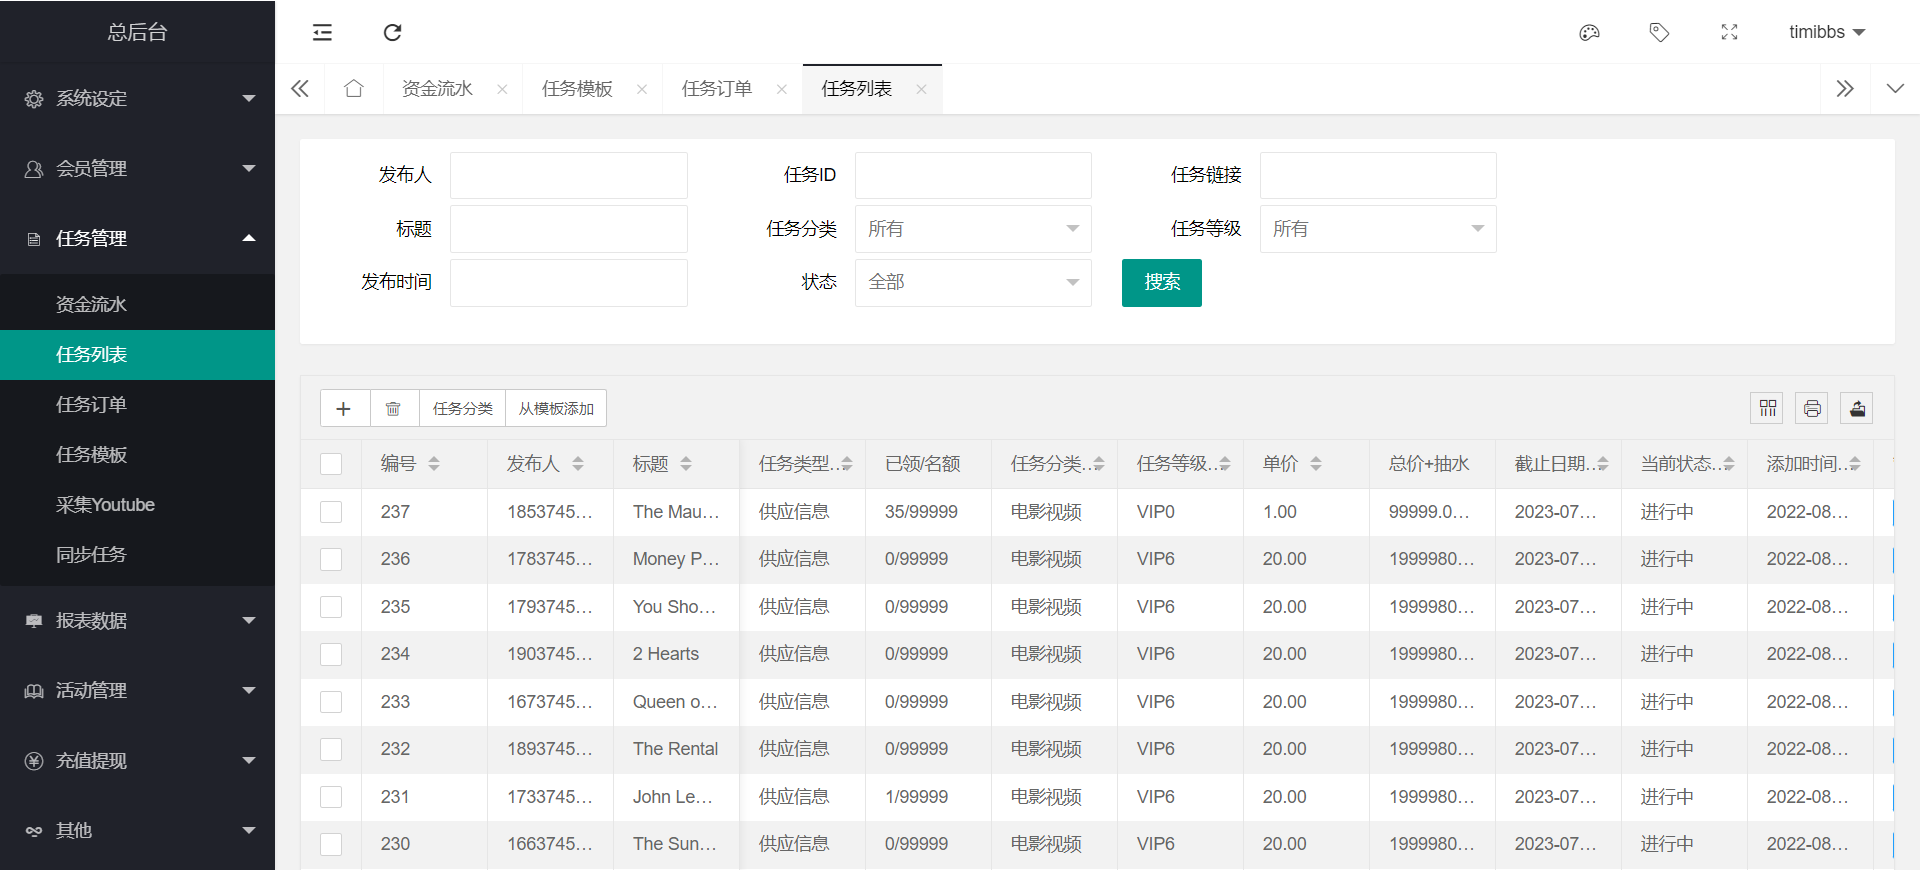Image resolution: width=1920 pixels, height=870 pixels.
Task: Click the export icon above the table
Action: tap(1857, 408)
